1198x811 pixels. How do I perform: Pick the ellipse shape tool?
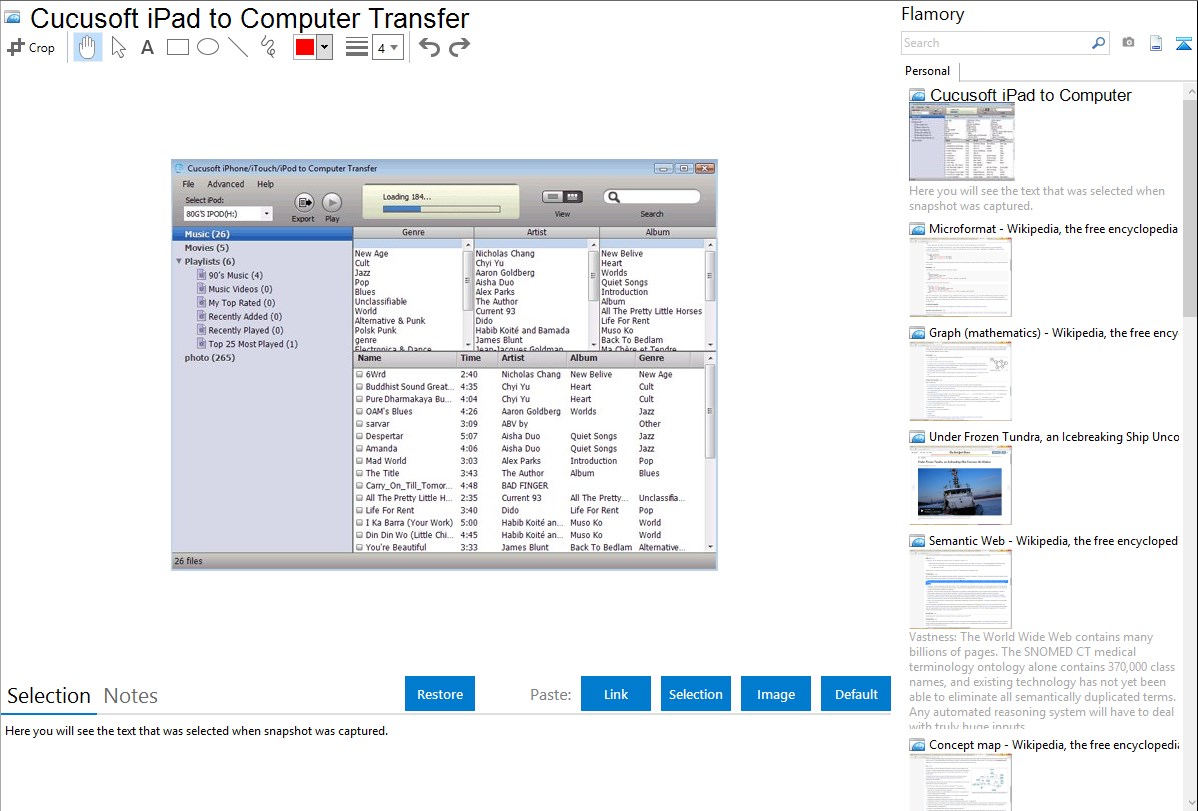[x=208, y=47]
